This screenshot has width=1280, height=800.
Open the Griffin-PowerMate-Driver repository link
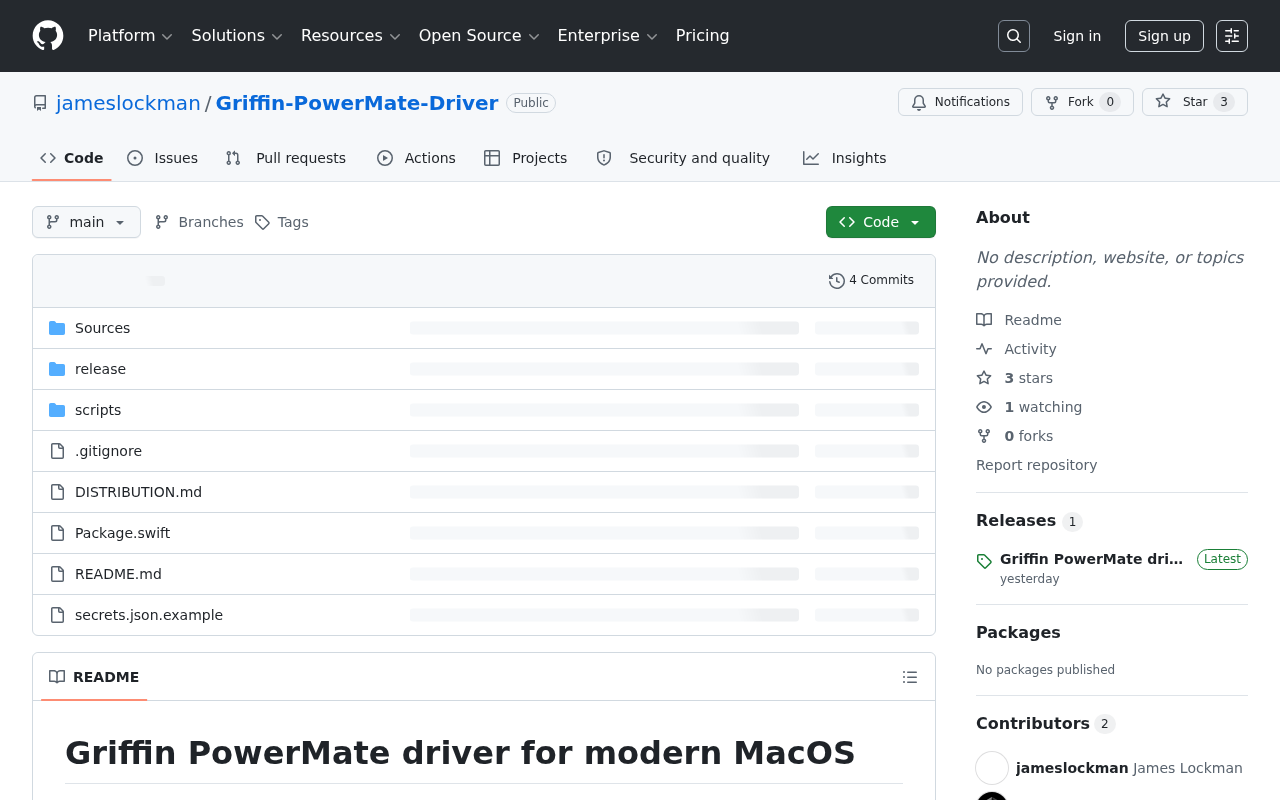357,103
